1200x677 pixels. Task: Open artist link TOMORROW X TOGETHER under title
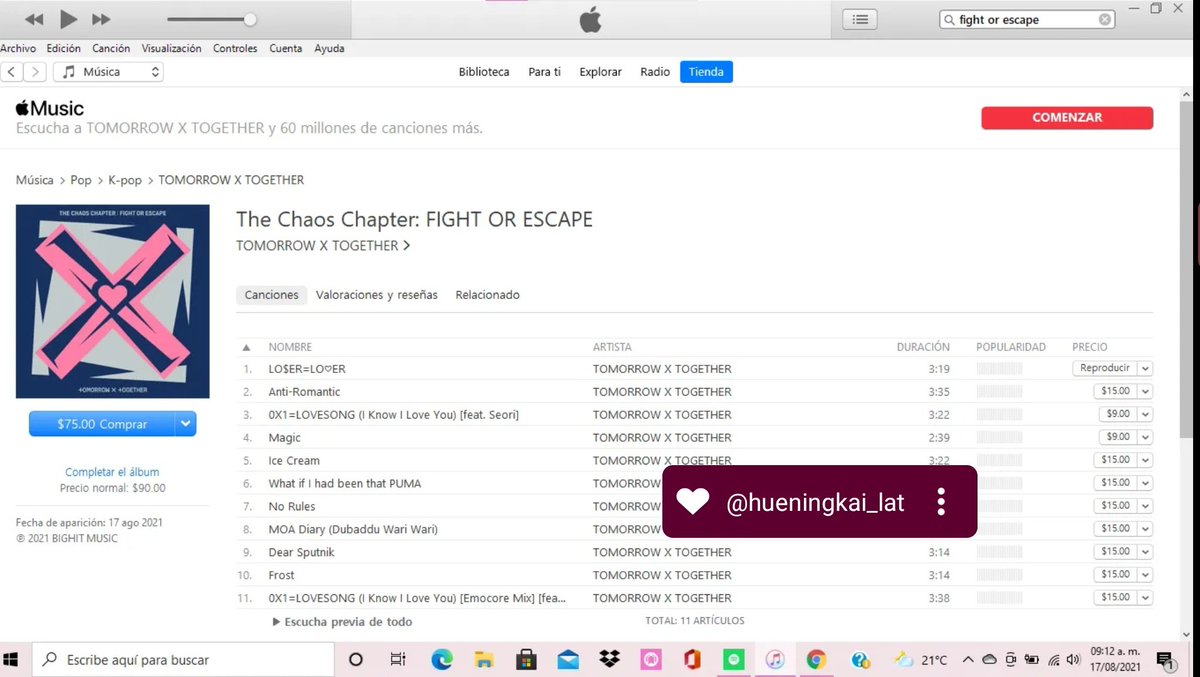(323, 245)
